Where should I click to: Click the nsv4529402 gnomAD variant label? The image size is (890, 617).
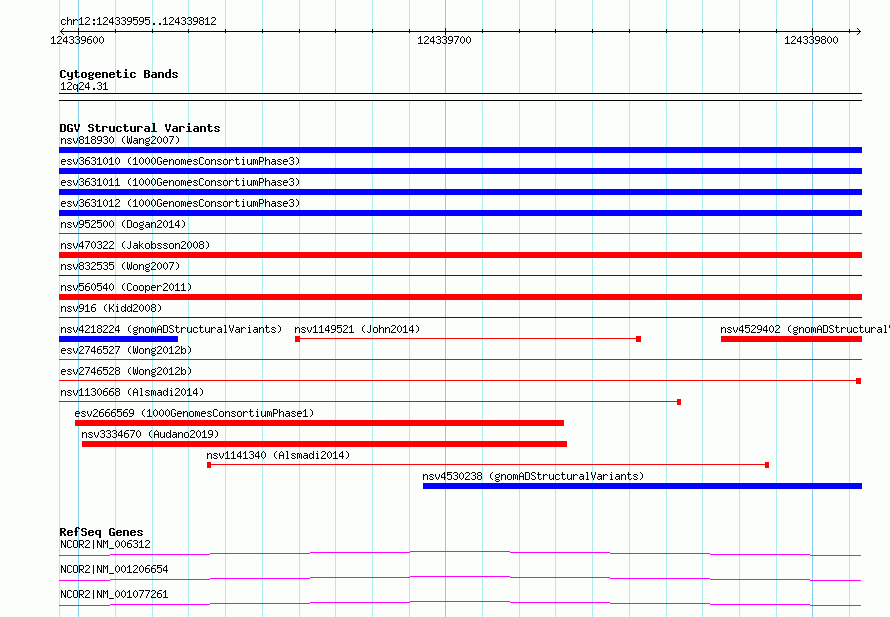pyautogui.click(x=805, y=329)
